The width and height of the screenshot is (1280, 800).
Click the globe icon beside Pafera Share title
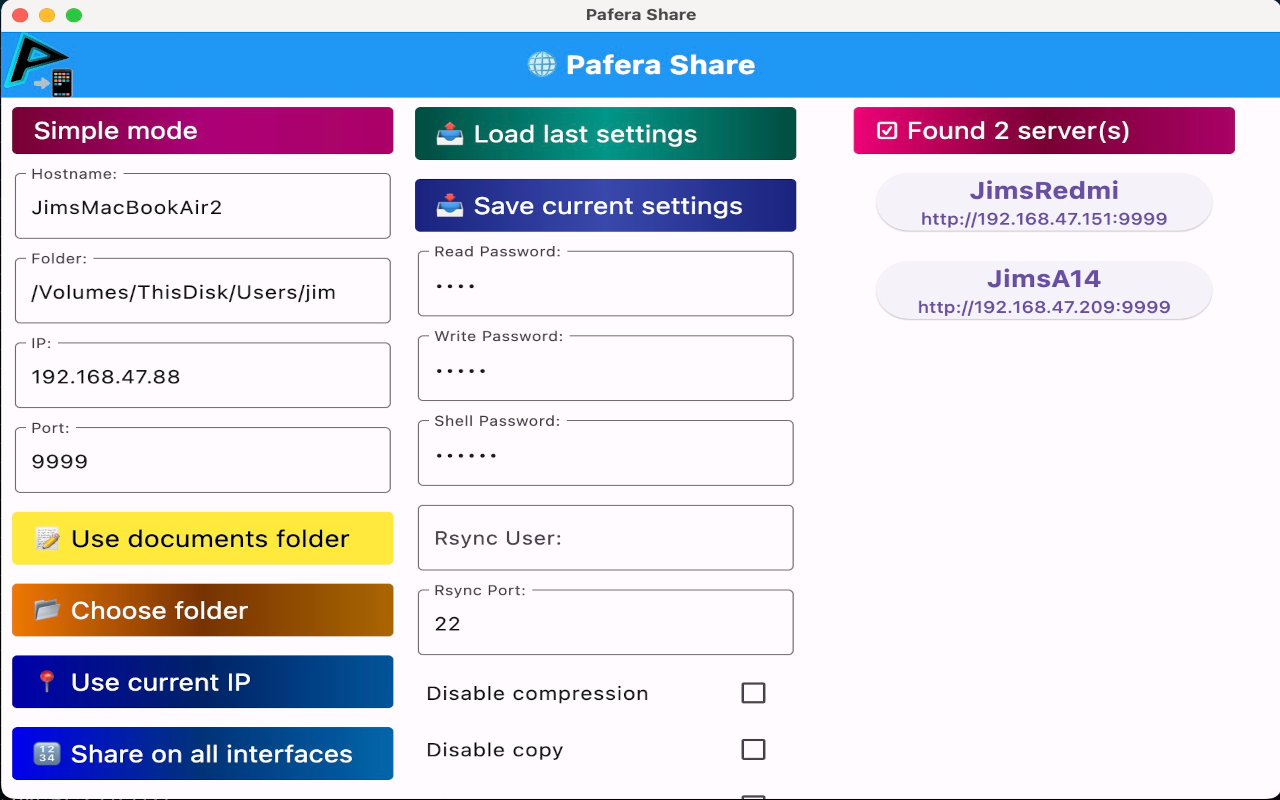pos(541,65)
